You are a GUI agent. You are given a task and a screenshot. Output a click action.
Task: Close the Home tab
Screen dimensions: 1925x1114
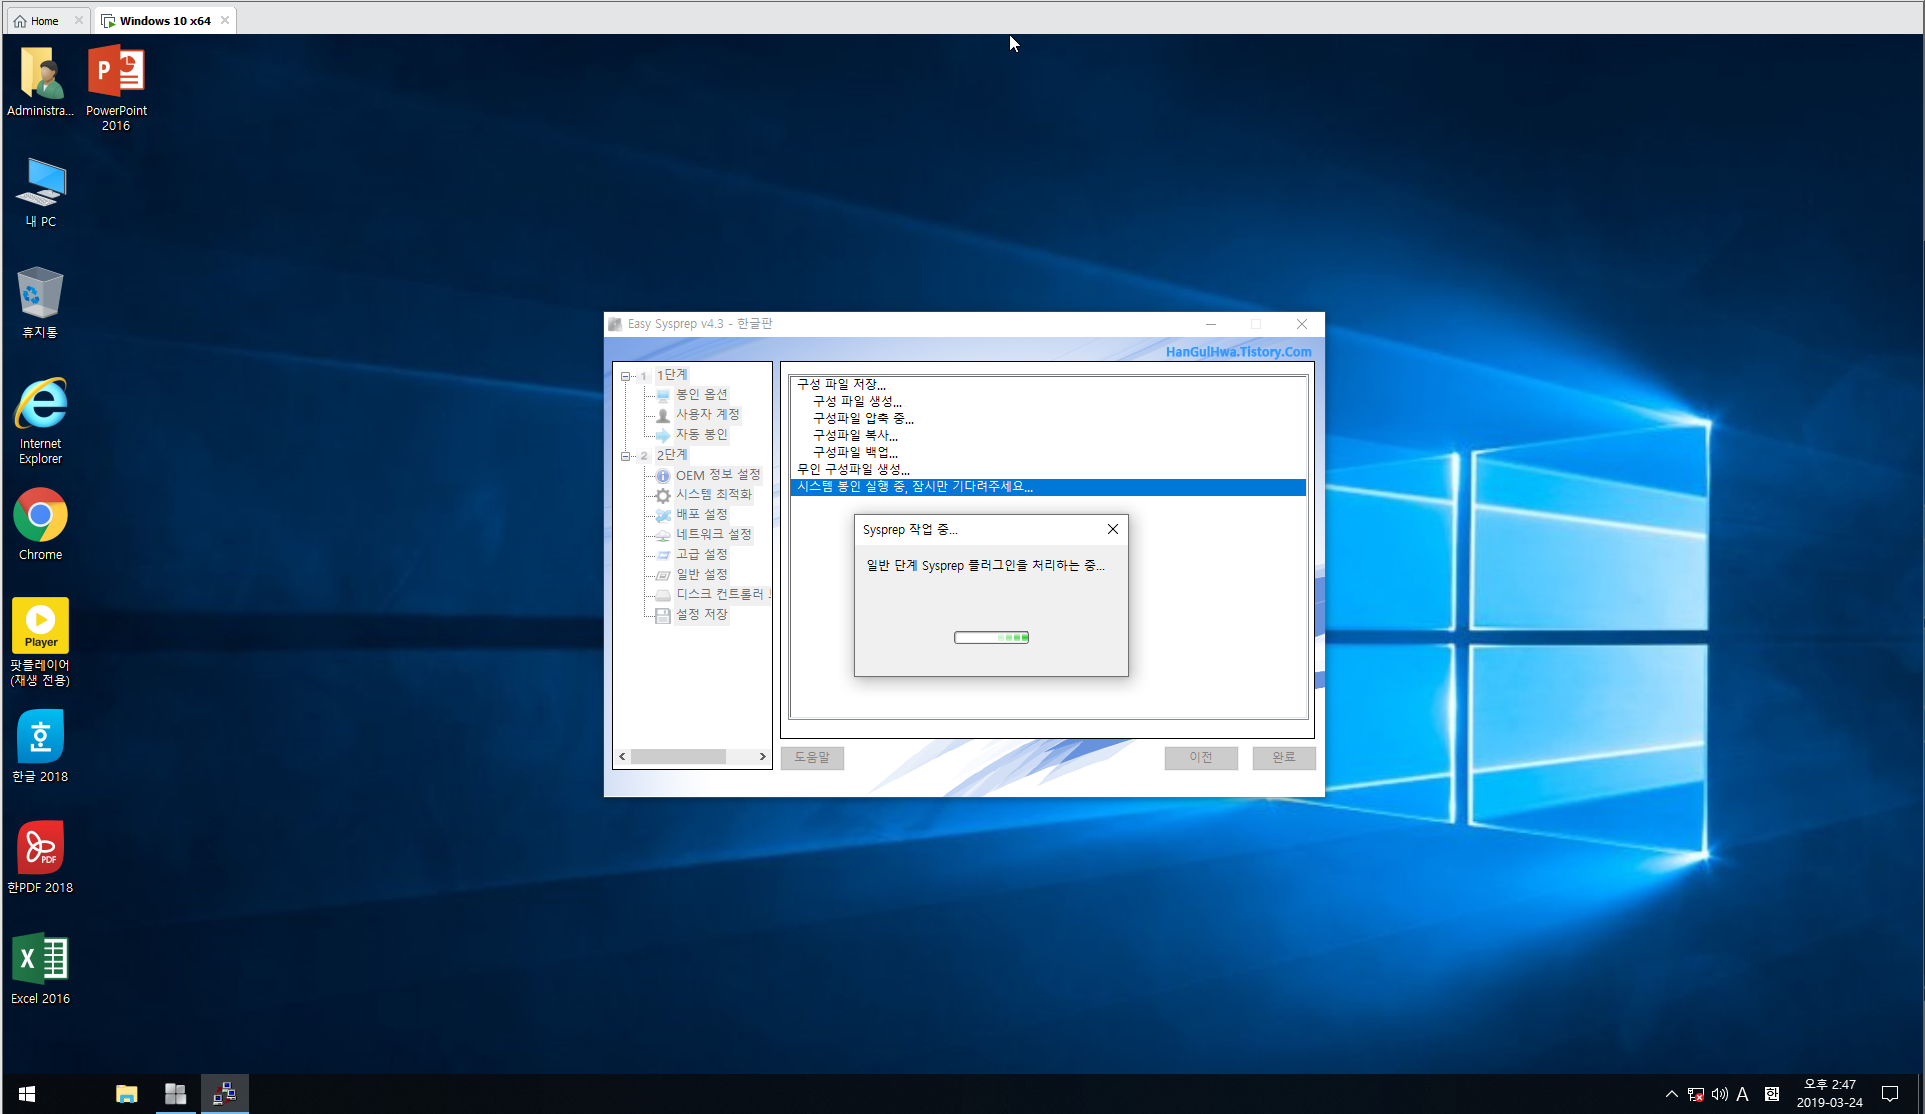point(79,21)
